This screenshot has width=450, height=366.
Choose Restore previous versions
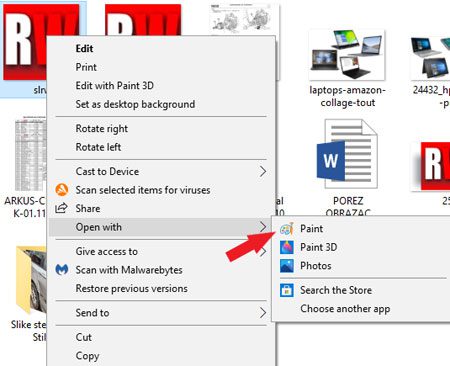[x=162, y=288]
